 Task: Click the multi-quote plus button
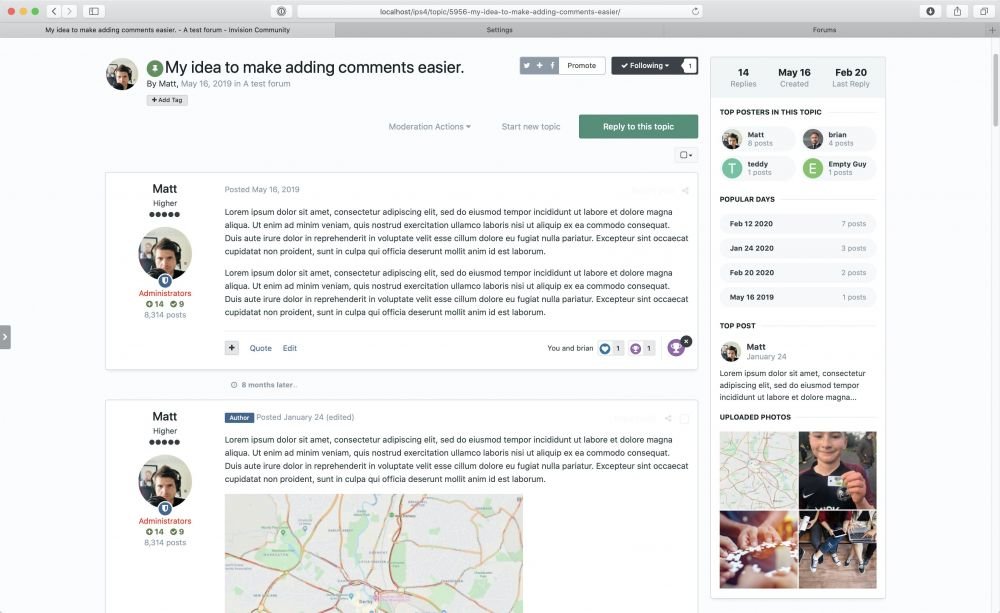point(232,348)
